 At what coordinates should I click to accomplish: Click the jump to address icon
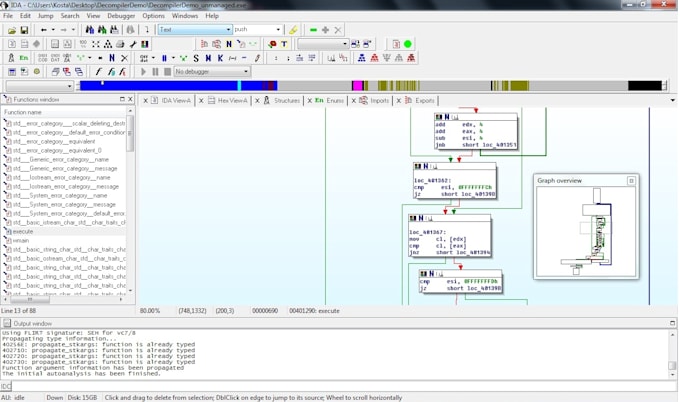pyautogui.click(x=147, y=30)
